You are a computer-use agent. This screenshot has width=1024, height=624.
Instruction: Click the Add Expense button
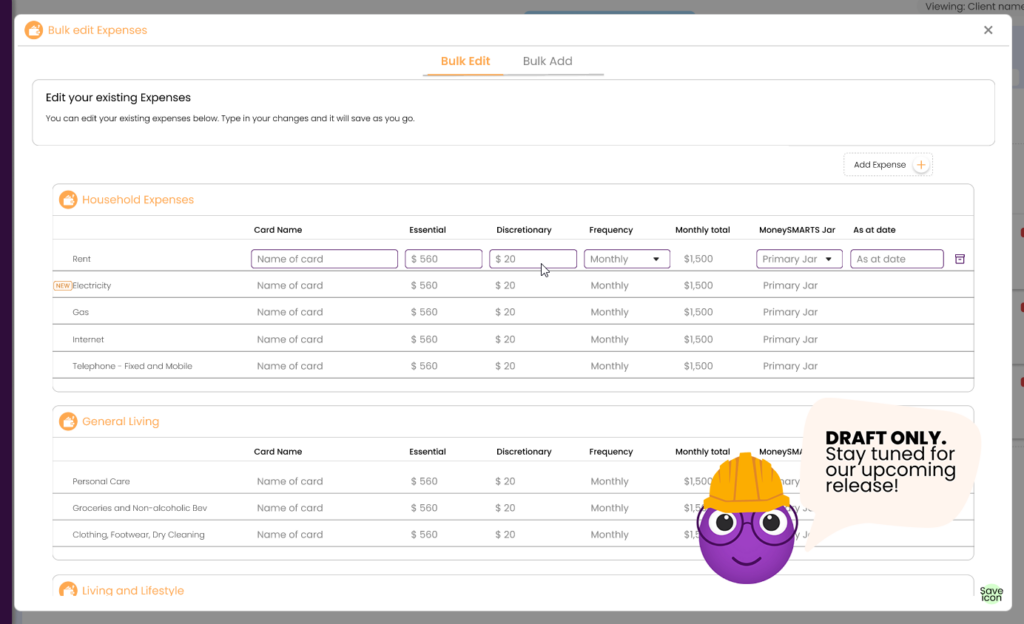[879, 164]
